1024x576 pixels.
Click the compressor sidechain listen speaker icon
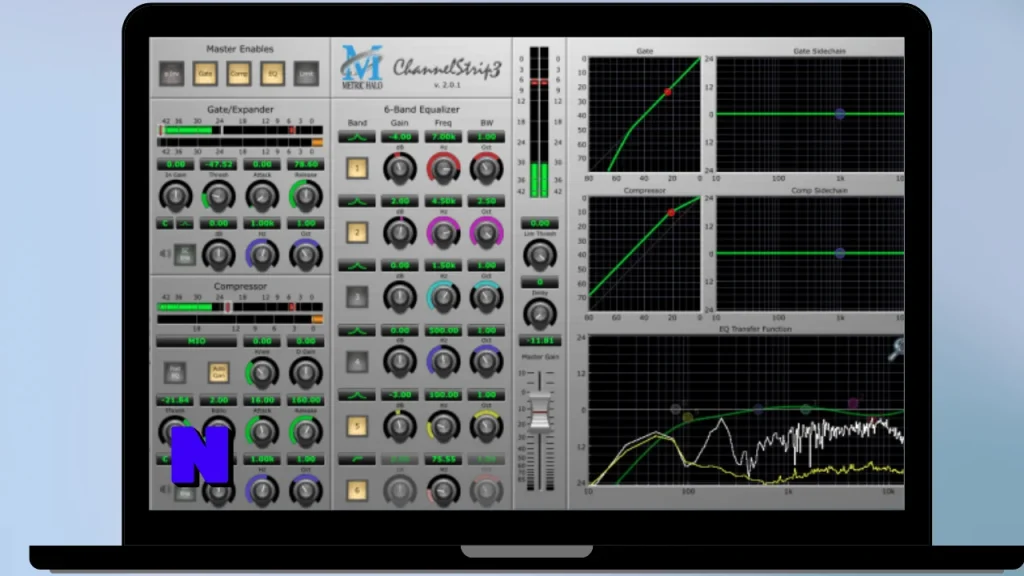pyautogui.click(x=165, y=488)
